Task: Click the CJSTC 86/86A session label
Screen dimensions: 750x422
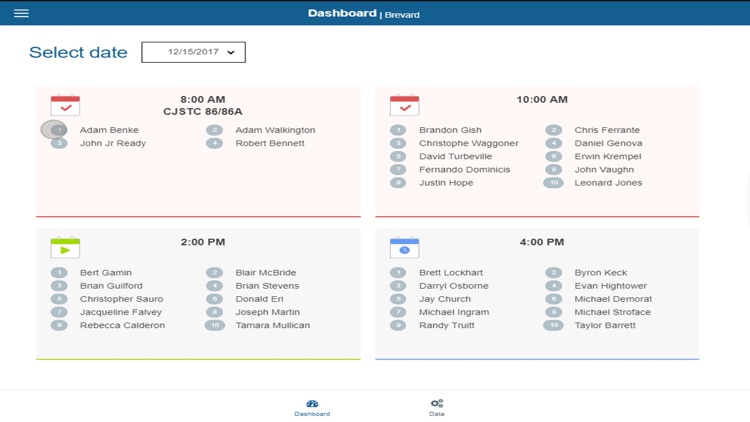Action: point(203,112)
